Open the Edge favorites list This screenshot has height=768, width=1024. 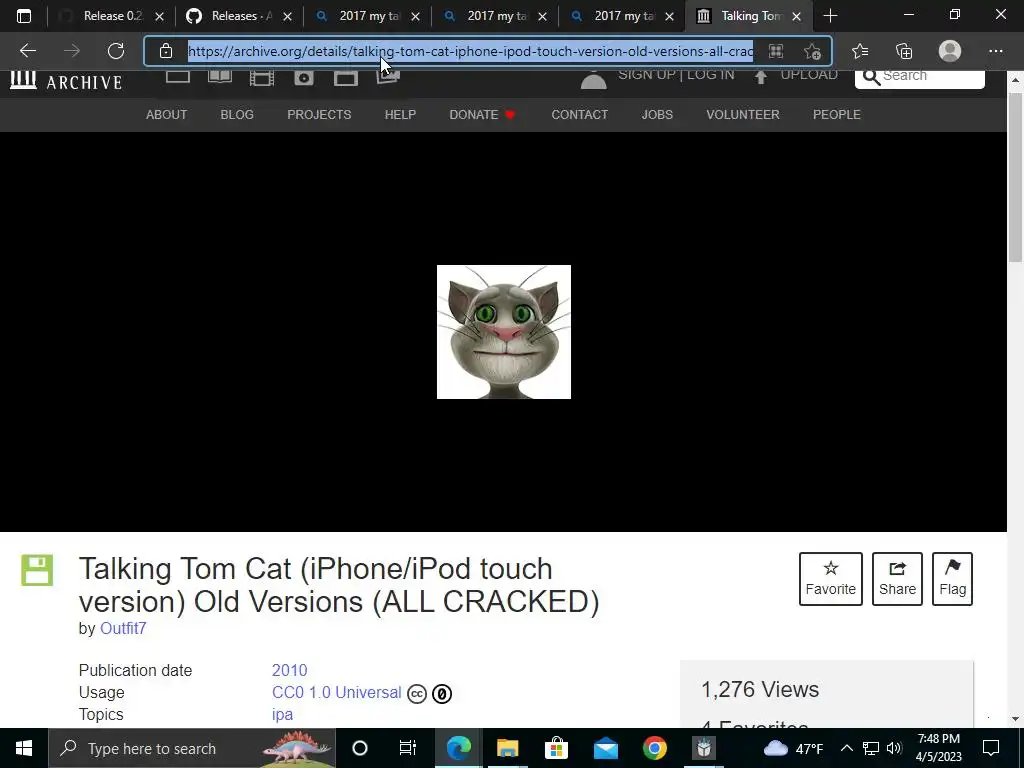tap(860, 51)
